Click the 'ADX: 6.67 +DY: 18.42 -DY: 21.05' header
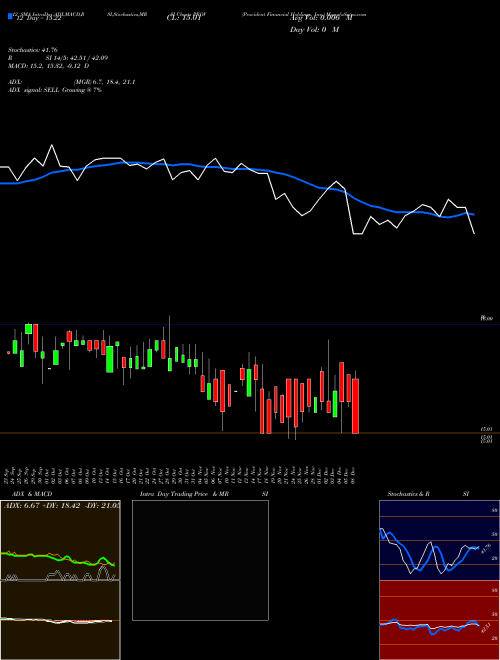Viewport: 500px width, 660px height. coord(61,506)
